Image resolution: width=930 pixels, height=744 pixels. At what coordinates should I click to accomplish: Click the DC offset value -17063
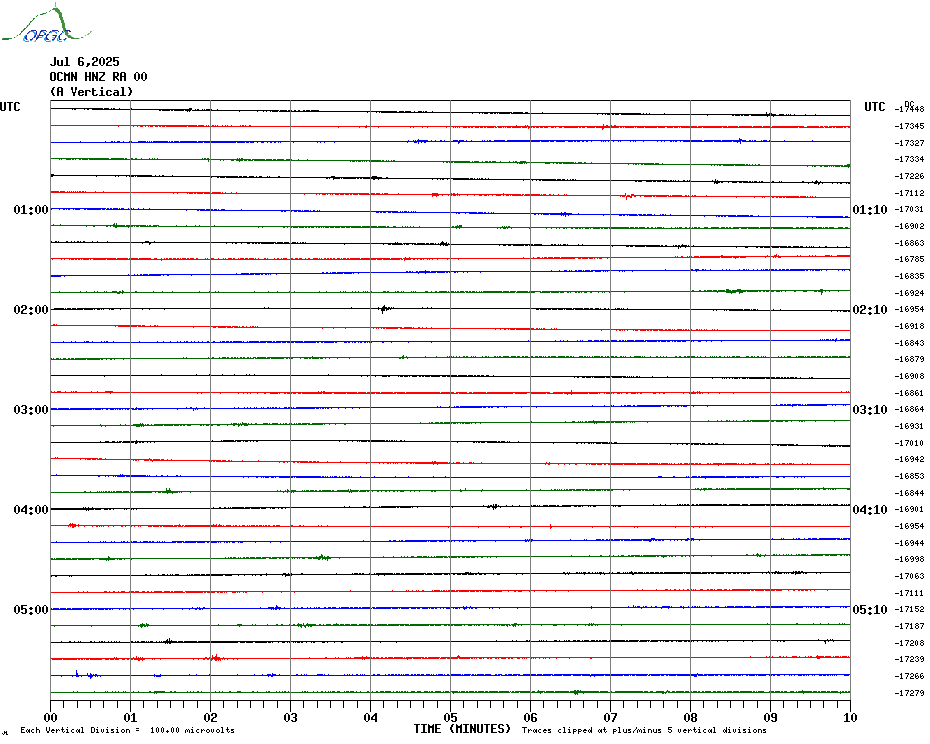point(909,576)
